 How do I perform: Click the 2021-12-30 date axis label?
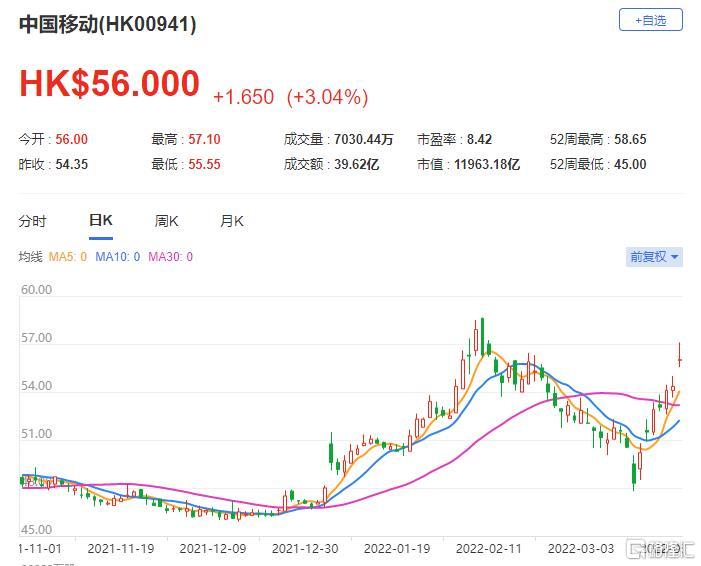pos(305,549)
